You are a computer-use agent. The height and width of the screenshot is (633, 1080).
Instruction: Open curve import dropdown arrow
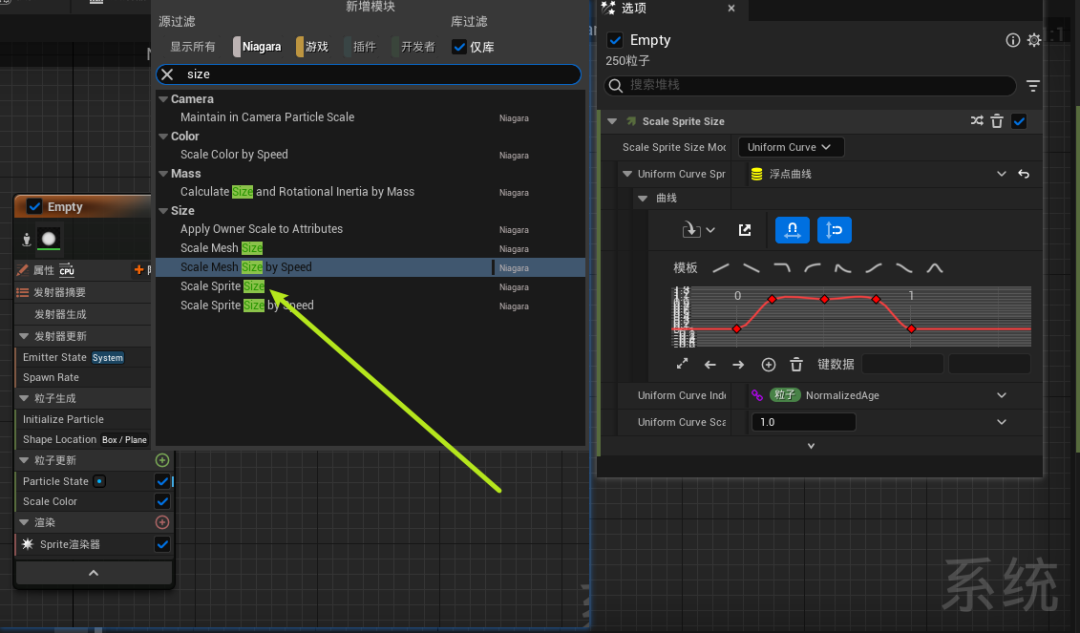[x=710, y=230]
